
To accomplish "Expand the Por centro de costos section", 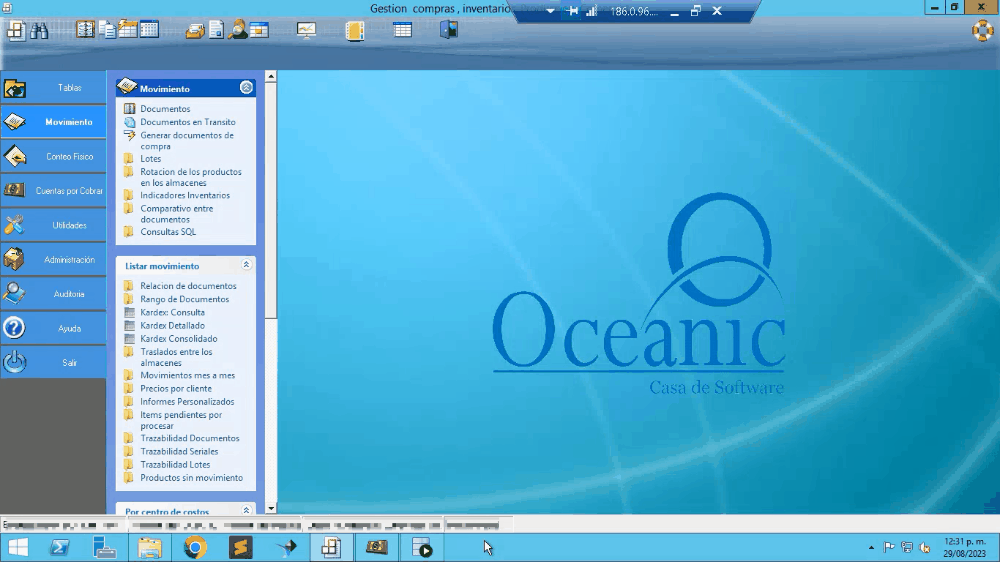I will [246, 510].
